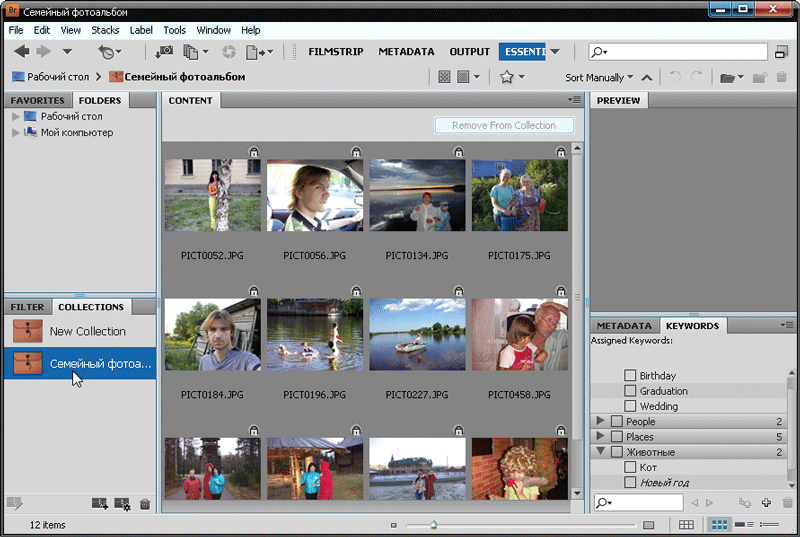Tick the Кот keyword checkbox
The height and width of the screenshot is (537, 800).
pyautogui.click(x=630, y=467)
